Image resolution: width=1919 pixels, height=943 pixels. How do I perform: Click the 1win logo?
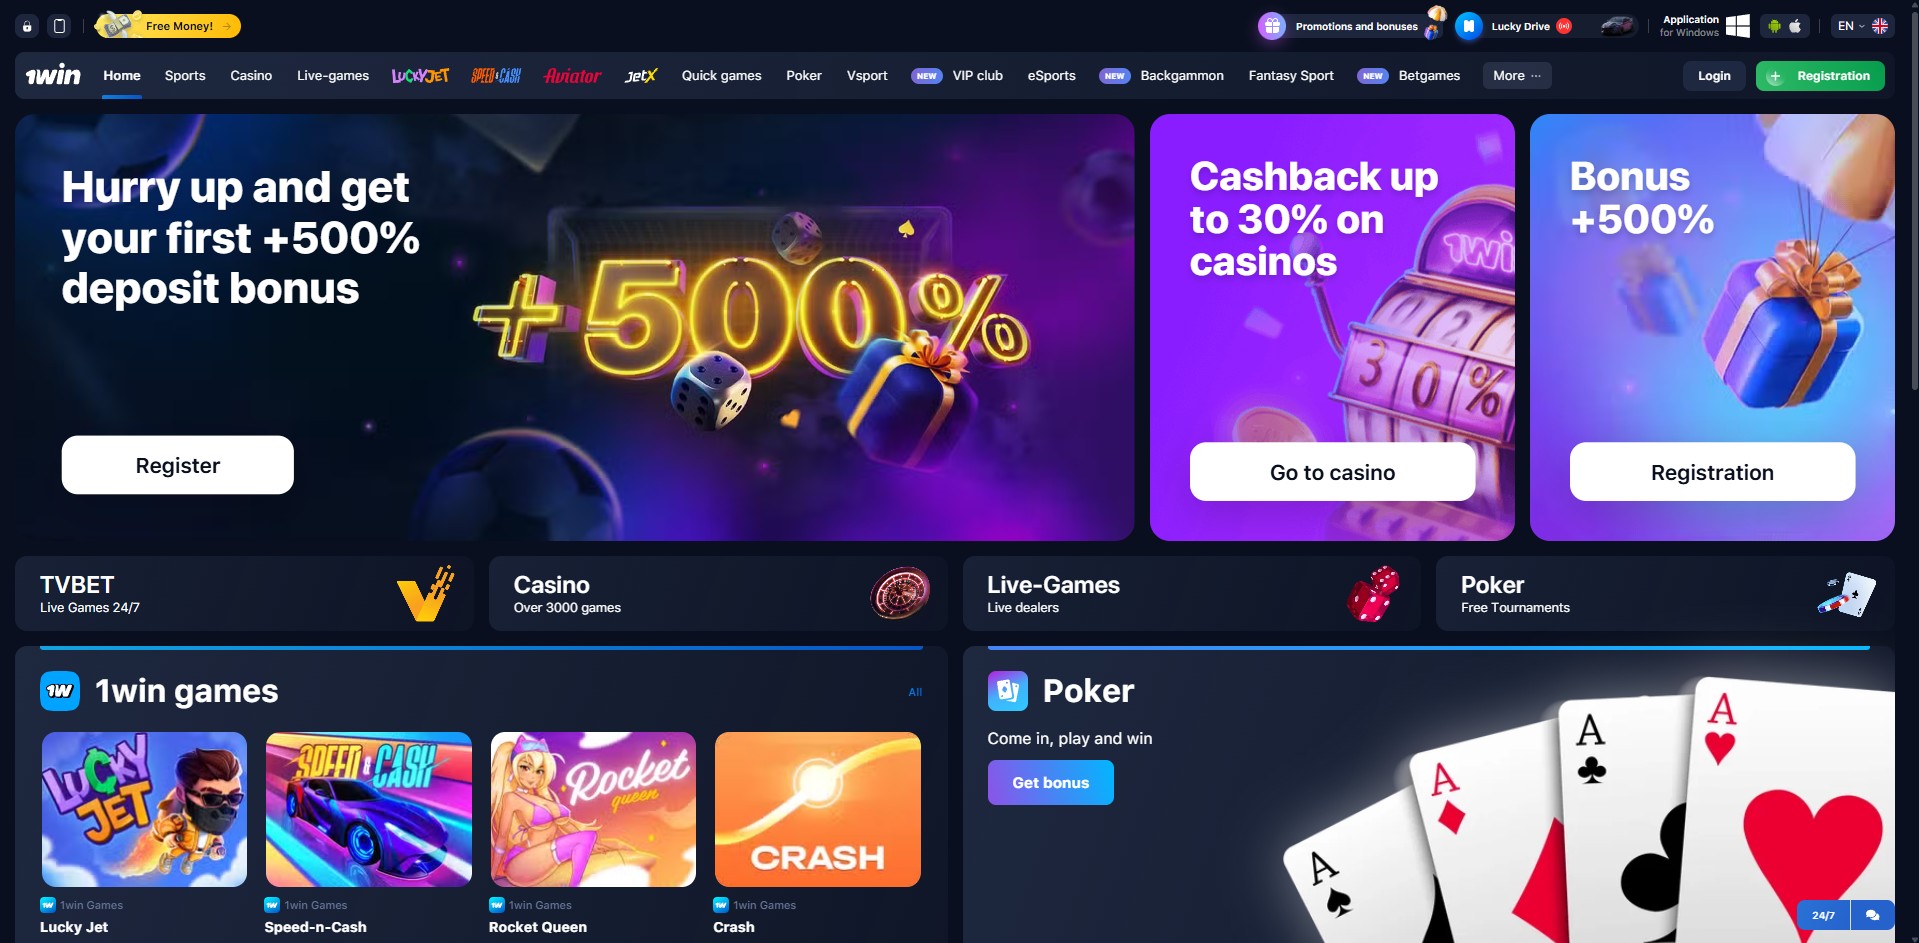pyautogui.click(x=53, y=75)
